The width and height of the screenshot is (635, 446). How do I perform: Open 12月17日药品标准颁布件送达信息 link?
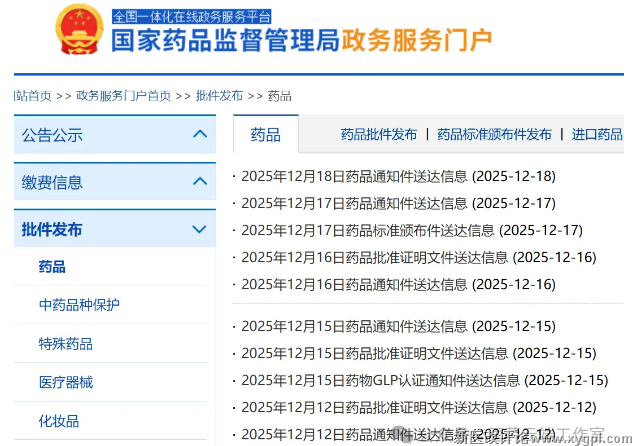[367, 230]
